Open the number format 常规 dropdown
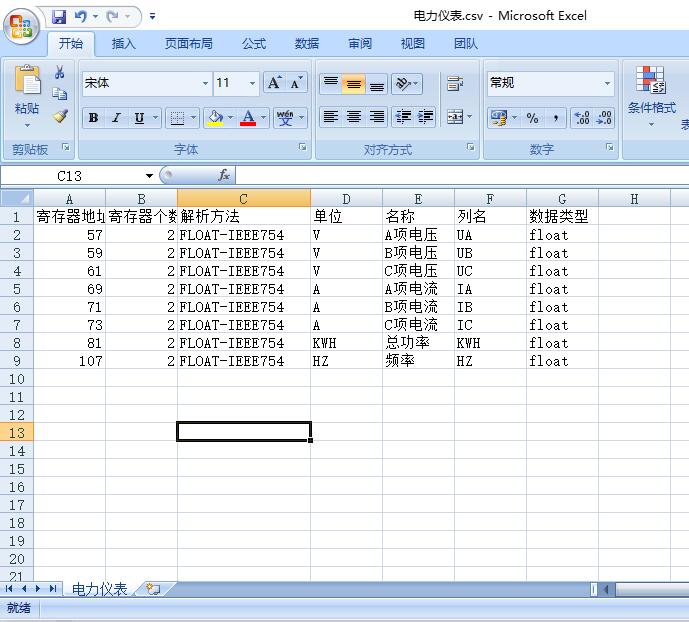The height and width of the screenshot is (622, 689). coord(607,84)
